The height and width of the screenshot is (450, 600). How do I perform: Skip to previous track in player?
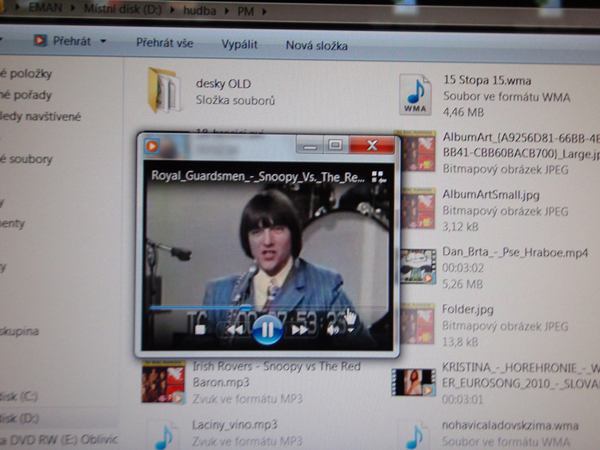[234, 329]
